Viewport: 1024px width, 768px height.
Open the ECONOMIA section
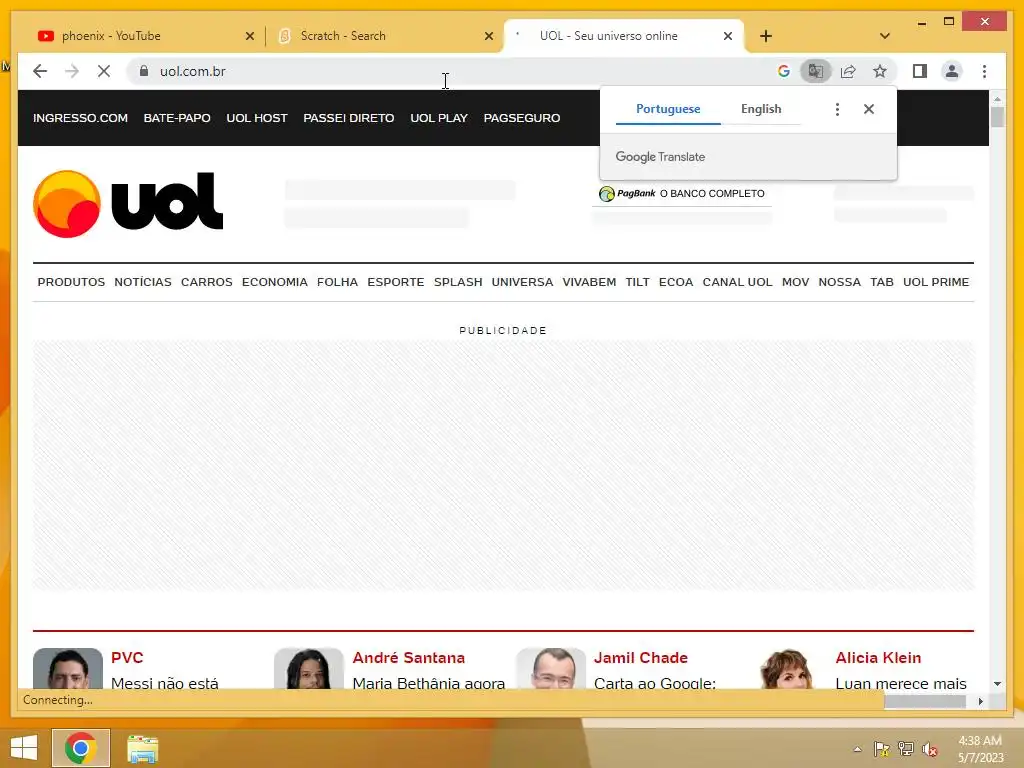tap(274, 282)
